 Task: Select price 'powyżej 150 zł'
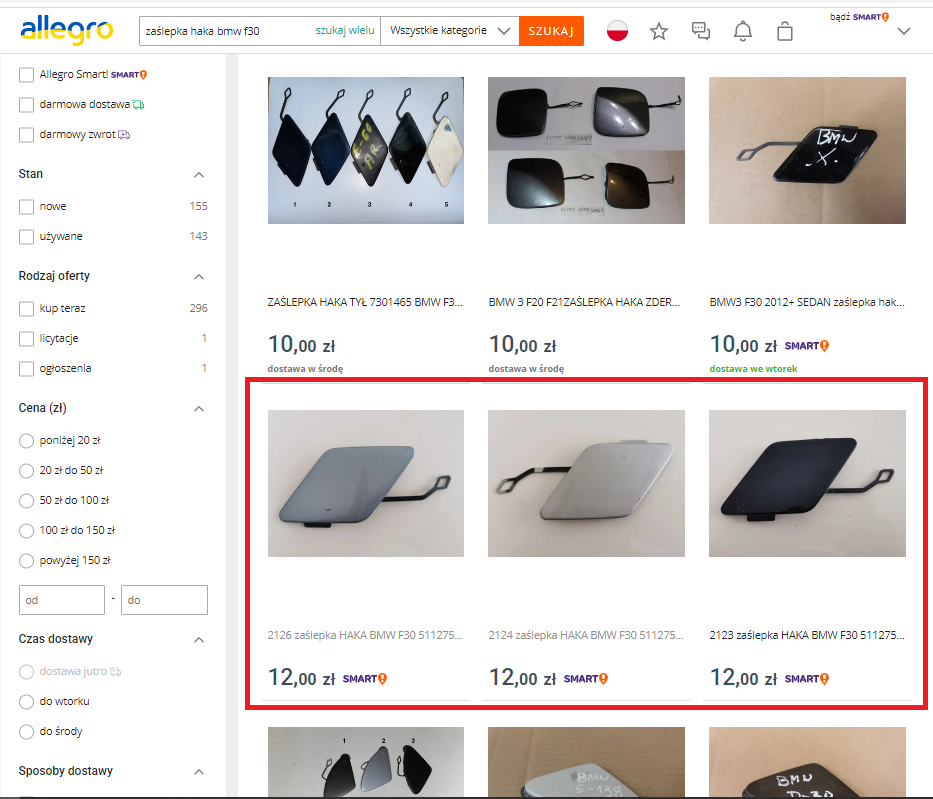click(x=26, y=560)
